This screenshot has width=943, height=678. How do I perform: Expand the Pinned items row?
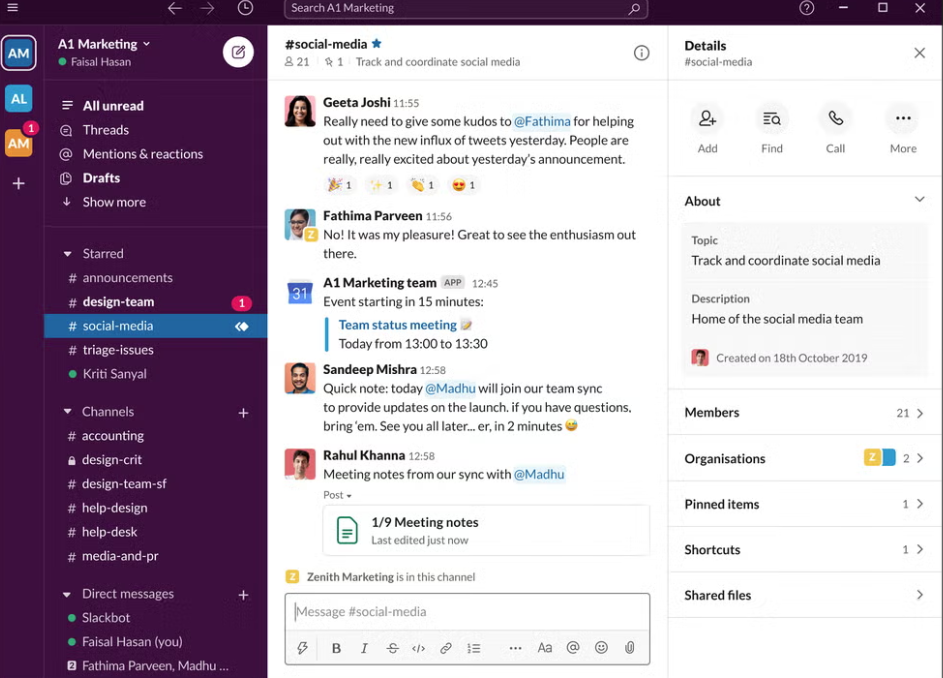click(x=804, y=504)
